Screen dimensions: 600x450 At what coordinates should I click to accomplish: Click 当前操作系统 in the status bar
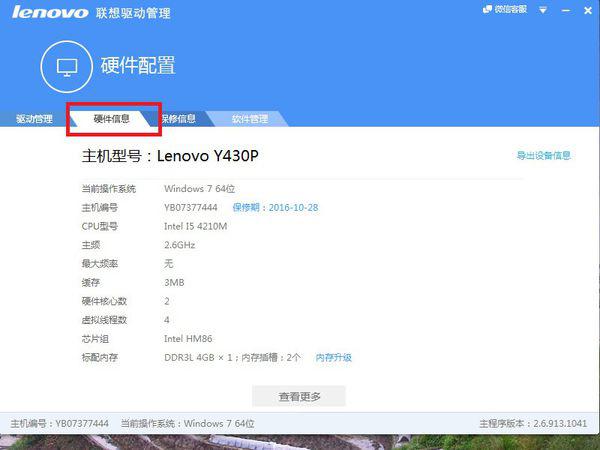click(188, 424)
